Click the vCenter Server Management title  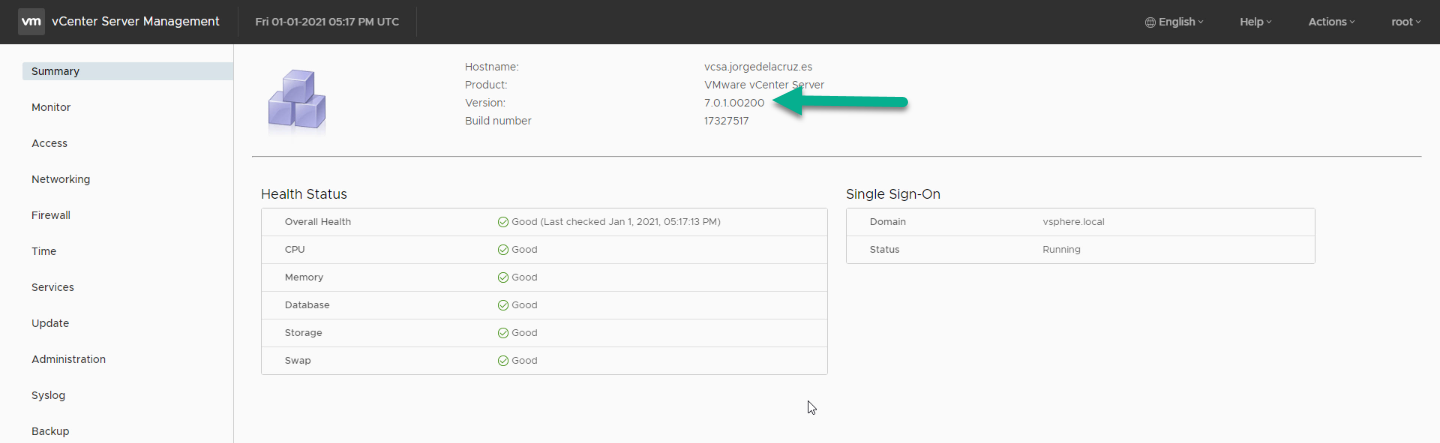[x=136, y=21]
